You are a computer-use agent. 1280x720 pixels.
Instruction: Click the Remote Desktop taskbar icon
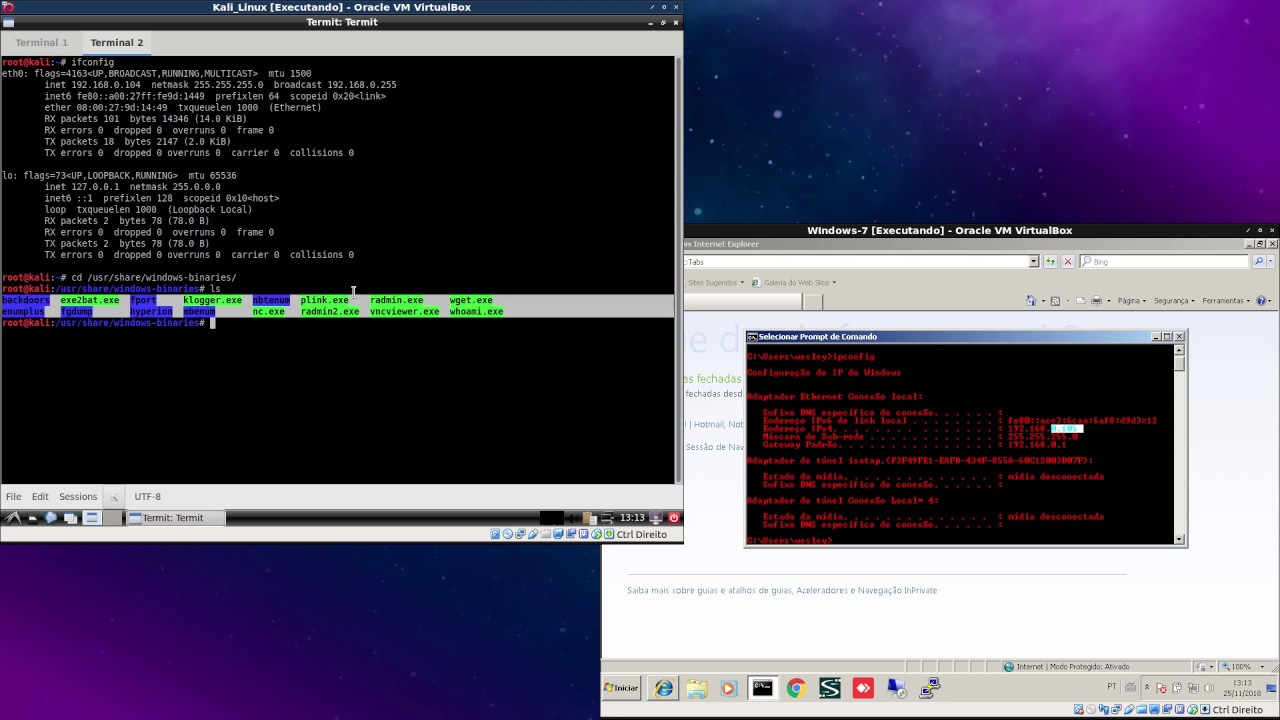tap(896, 688)
